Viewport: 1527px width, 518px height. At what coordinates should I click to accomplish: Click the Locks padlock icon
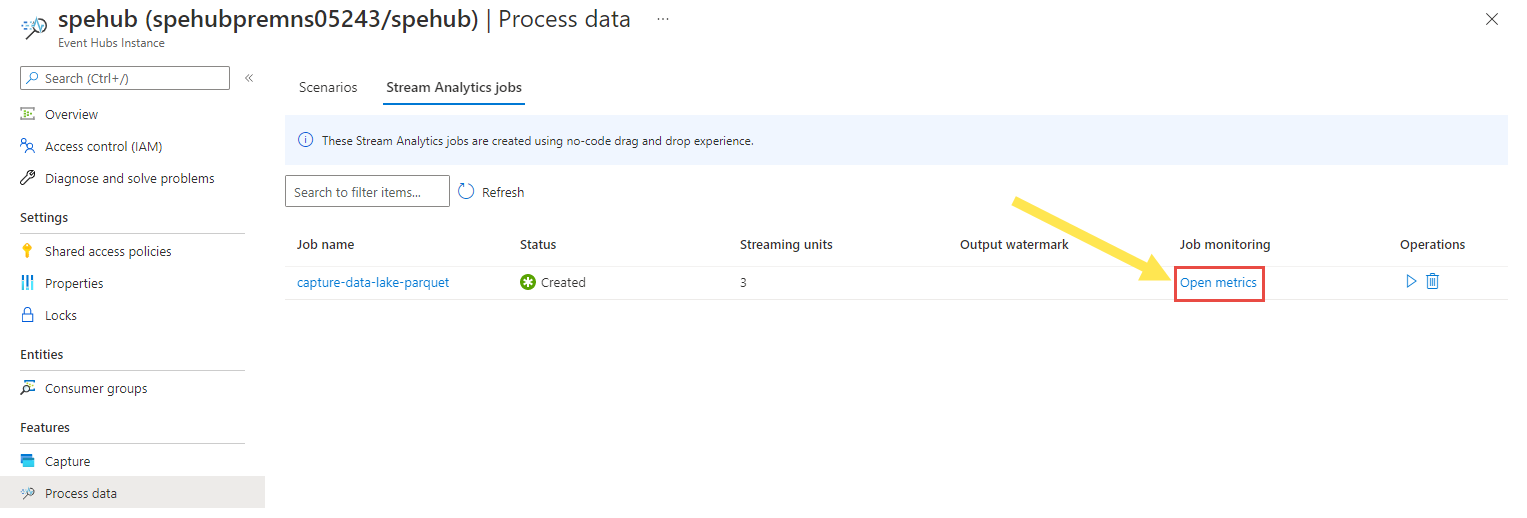click(28, 315)
